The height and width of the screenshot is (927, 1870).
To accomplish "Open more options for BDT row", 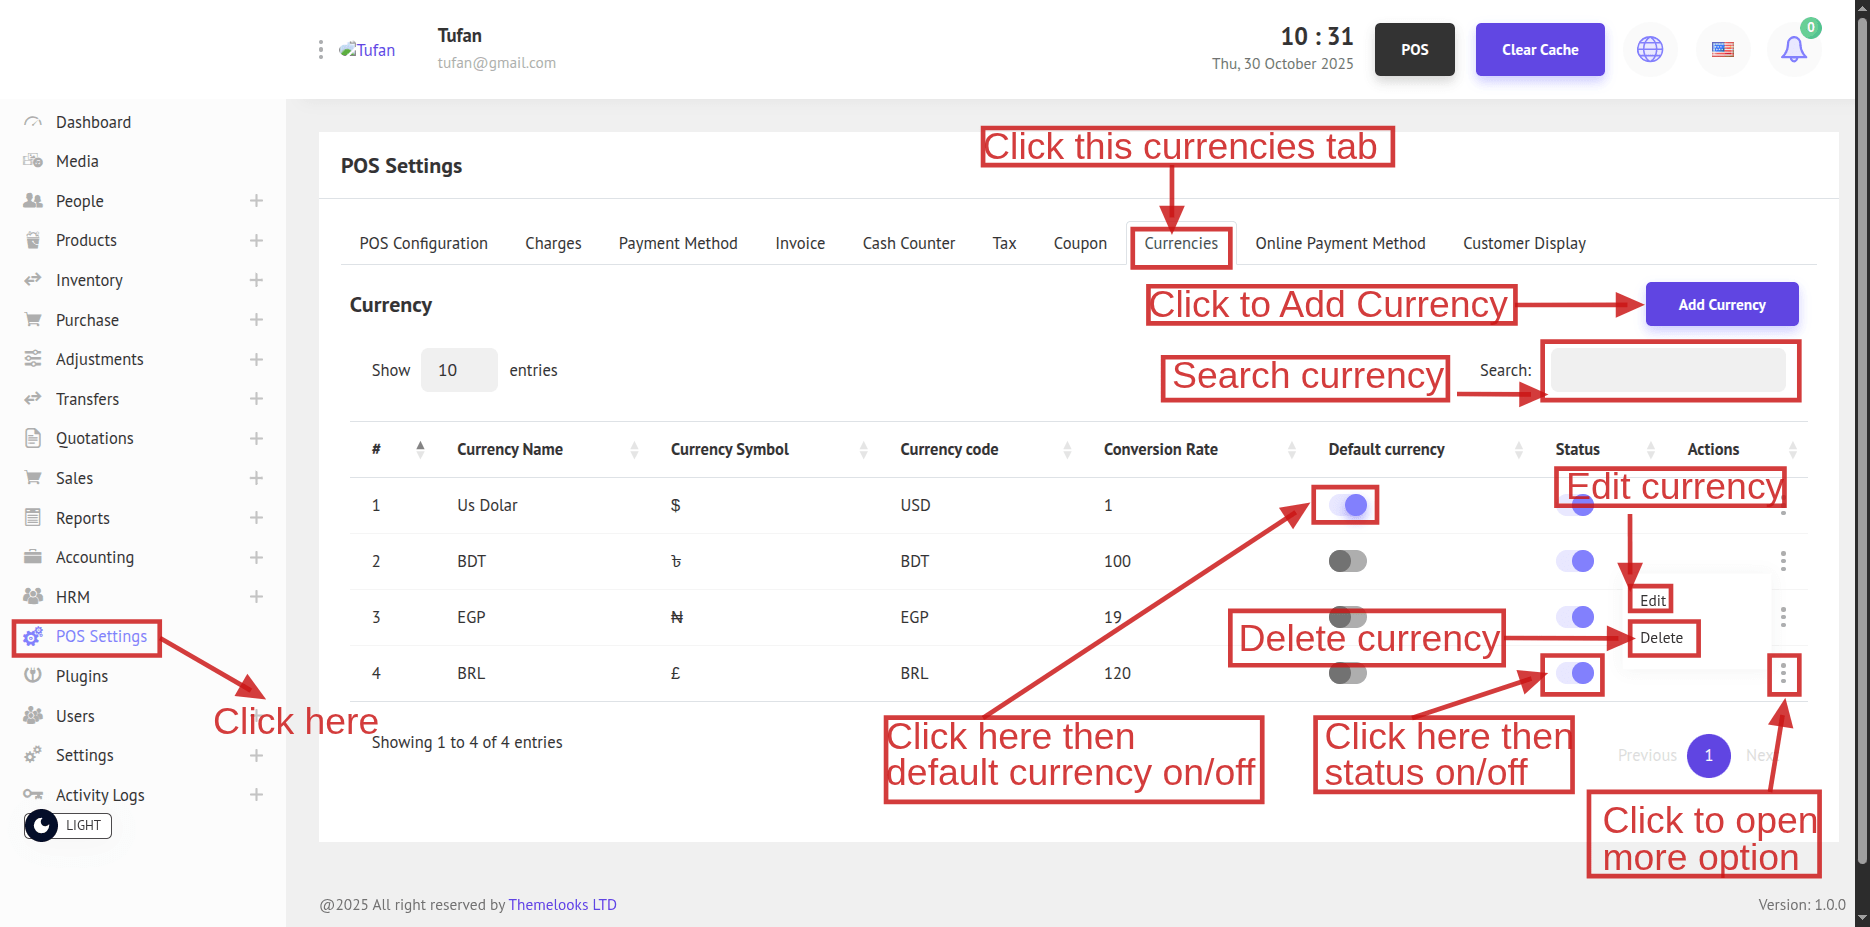I will [x=1783, y=561].
